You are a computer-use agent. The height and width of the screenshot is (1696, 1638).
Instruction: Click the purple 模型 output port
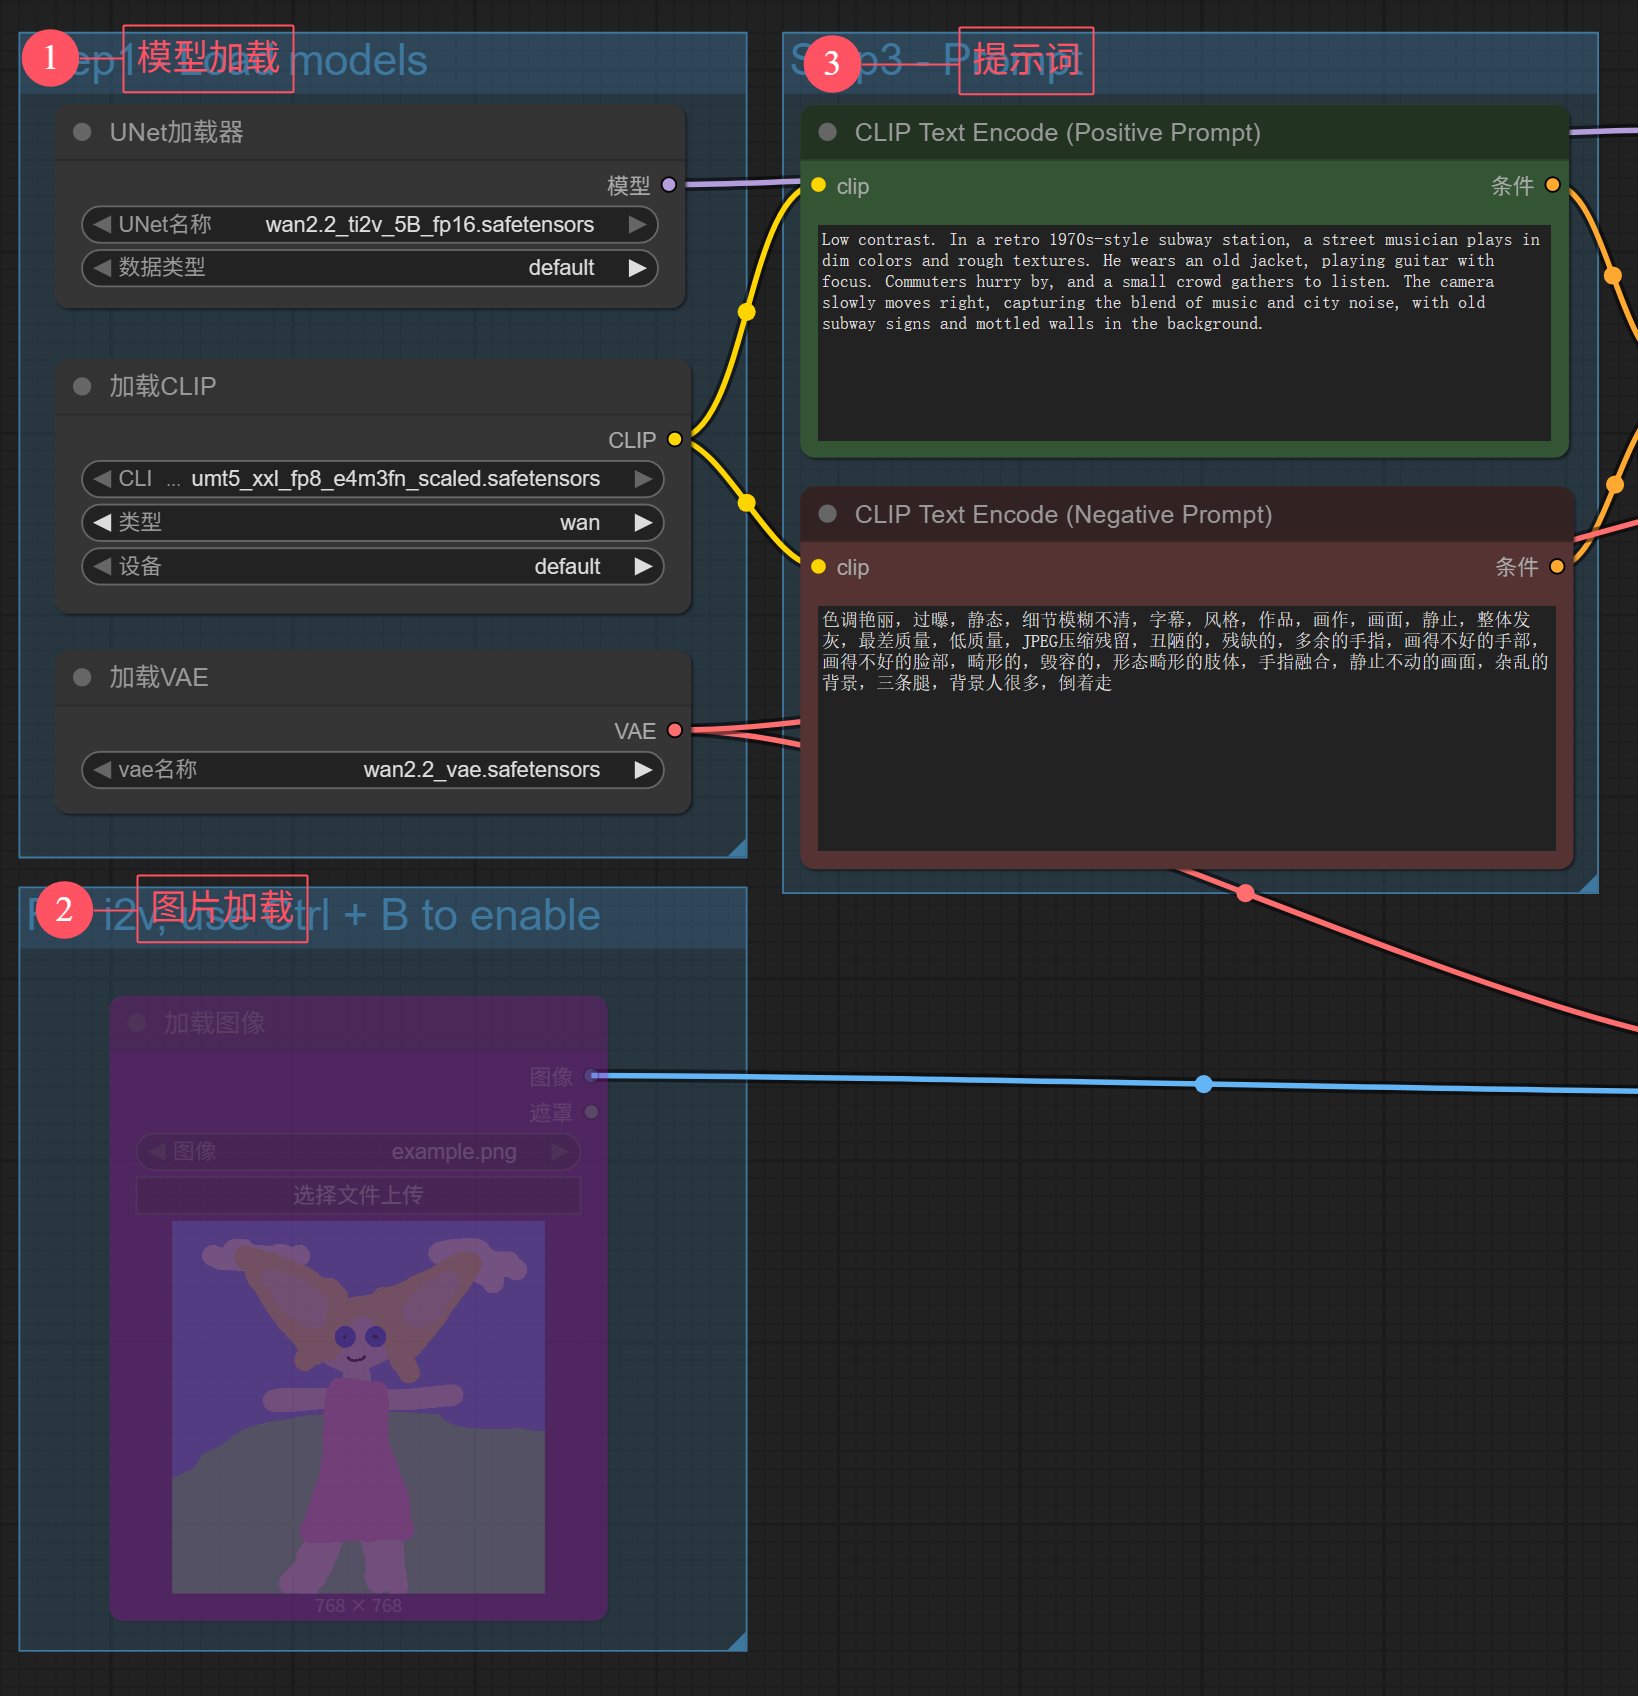pos(669,185)
